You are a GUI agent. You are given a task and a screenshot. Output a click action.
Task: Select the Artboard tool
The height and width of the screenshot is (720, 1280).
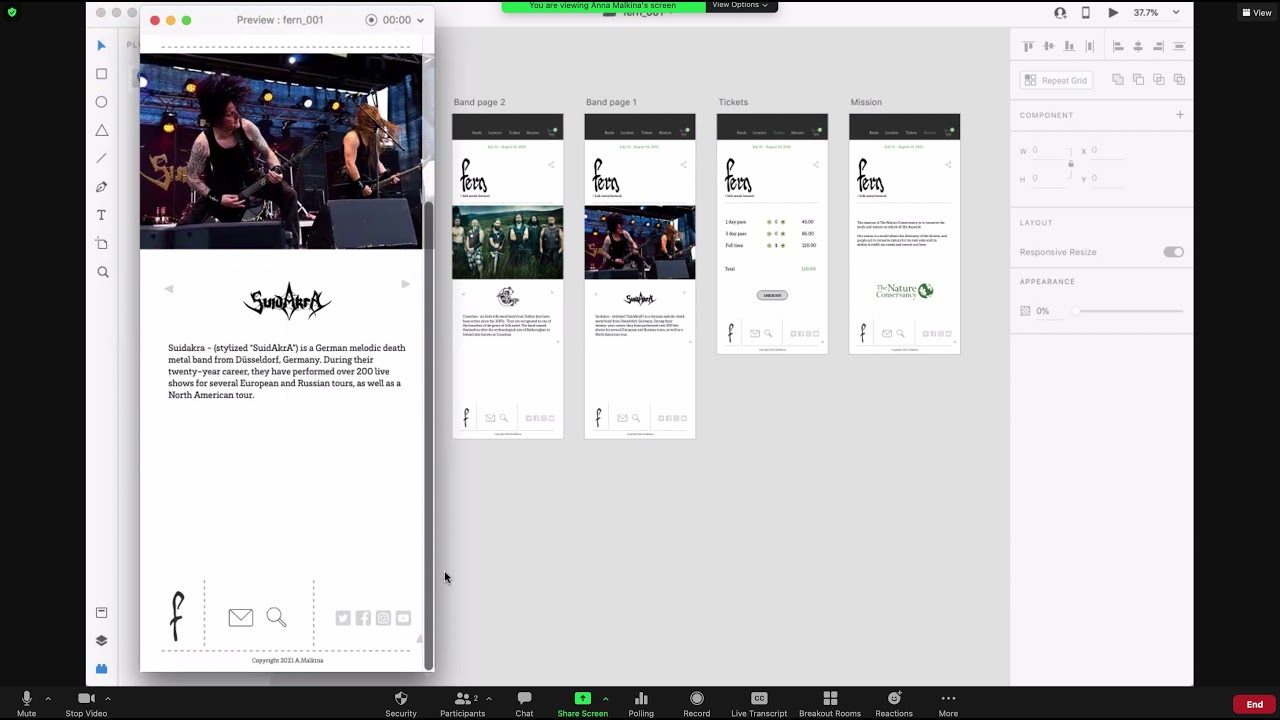(101, 243)
